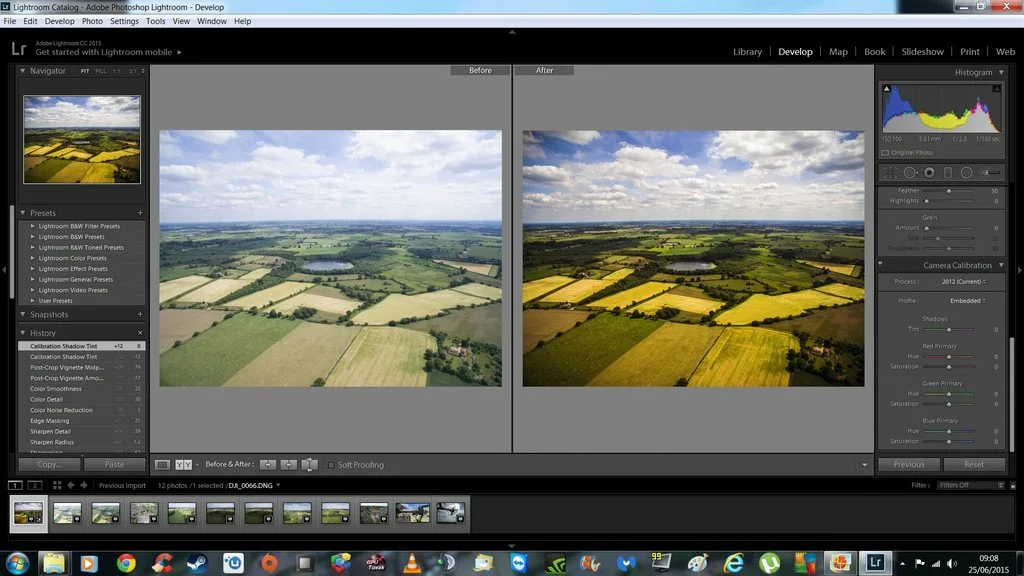Click the Reset button
This screenshot has height=576, width=1024.
[x=974, y=464]
